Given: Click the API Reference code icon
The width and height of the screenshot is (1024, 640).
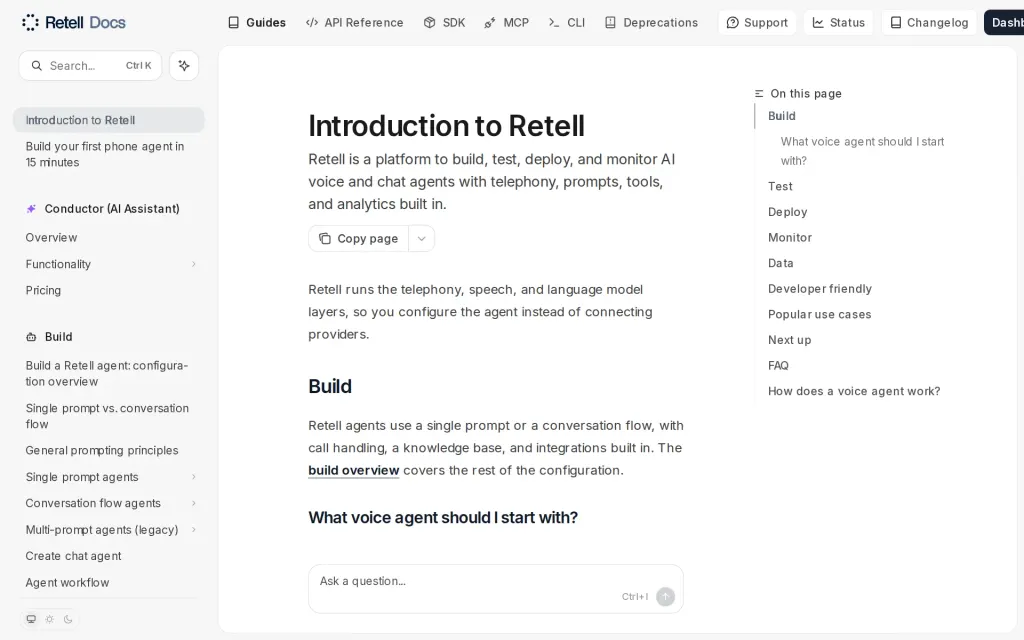Looking at the screenshot, I should pos(312,22).
